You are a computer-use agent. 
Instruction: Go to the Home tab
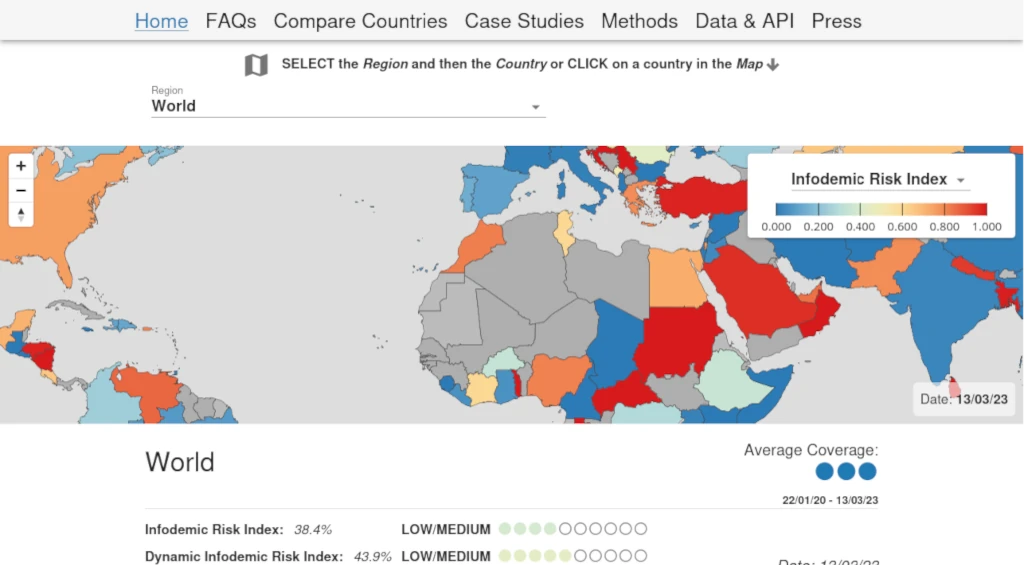[x=161, y=21]
